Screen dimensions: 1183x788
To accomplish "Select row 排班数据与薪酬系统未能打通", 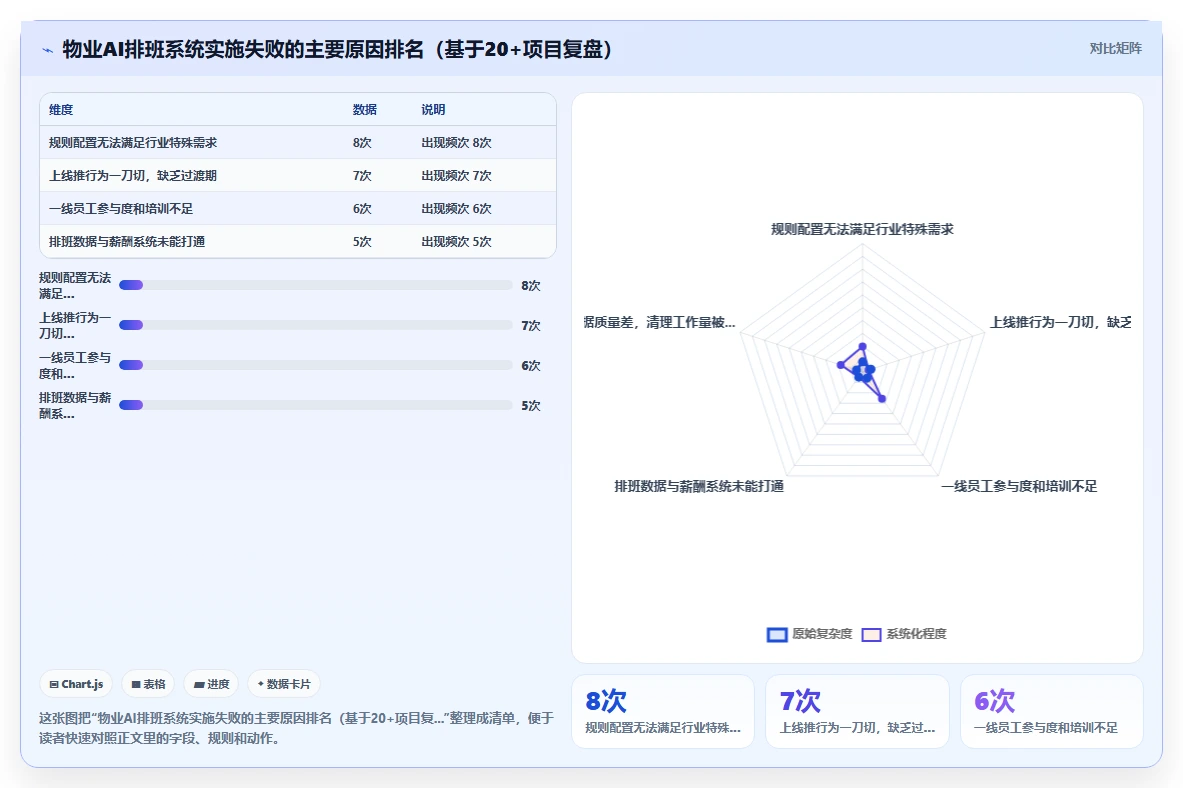I will 298,242.
